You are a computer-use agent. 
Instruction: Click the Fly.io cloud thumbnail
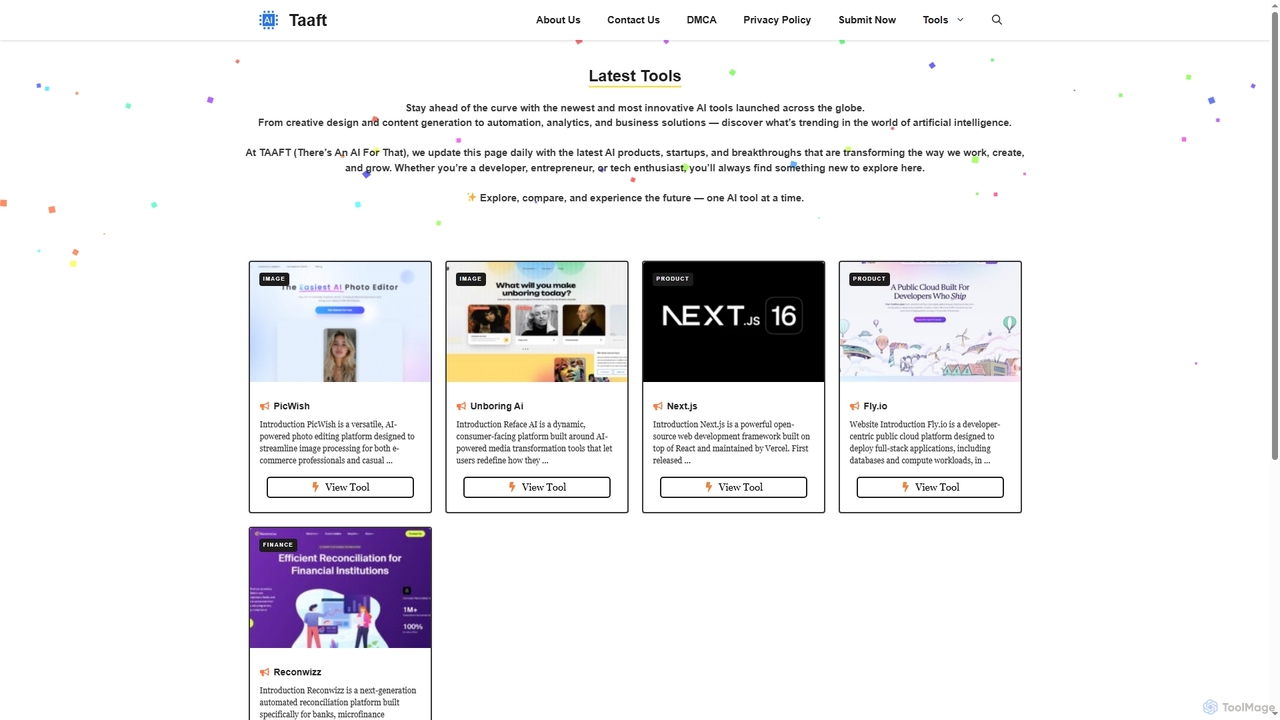click(x=930, y=322)
